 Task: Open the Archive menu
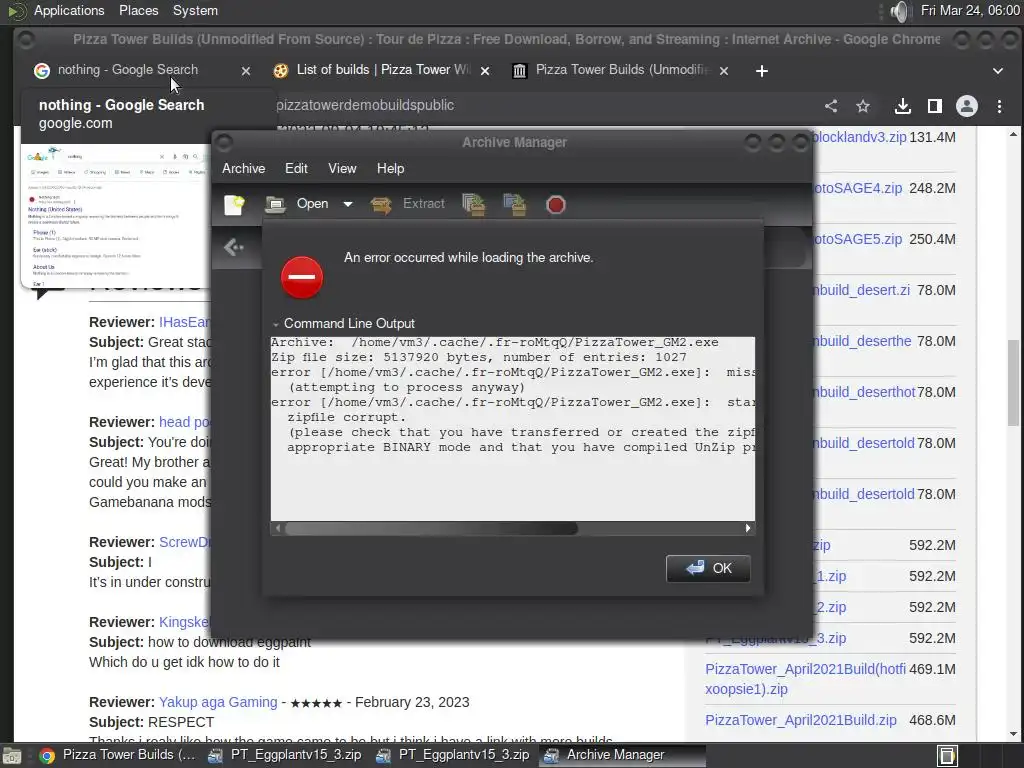244,168
